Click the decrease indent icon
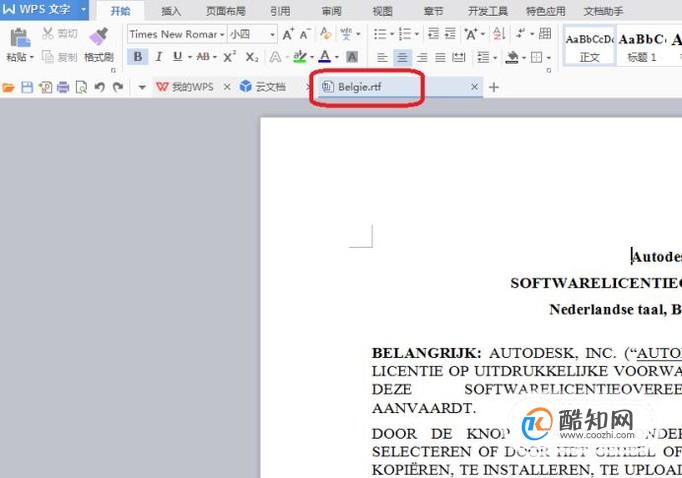Screen dimensions: 682x478 pyautogui.click(x=433, y=33)
